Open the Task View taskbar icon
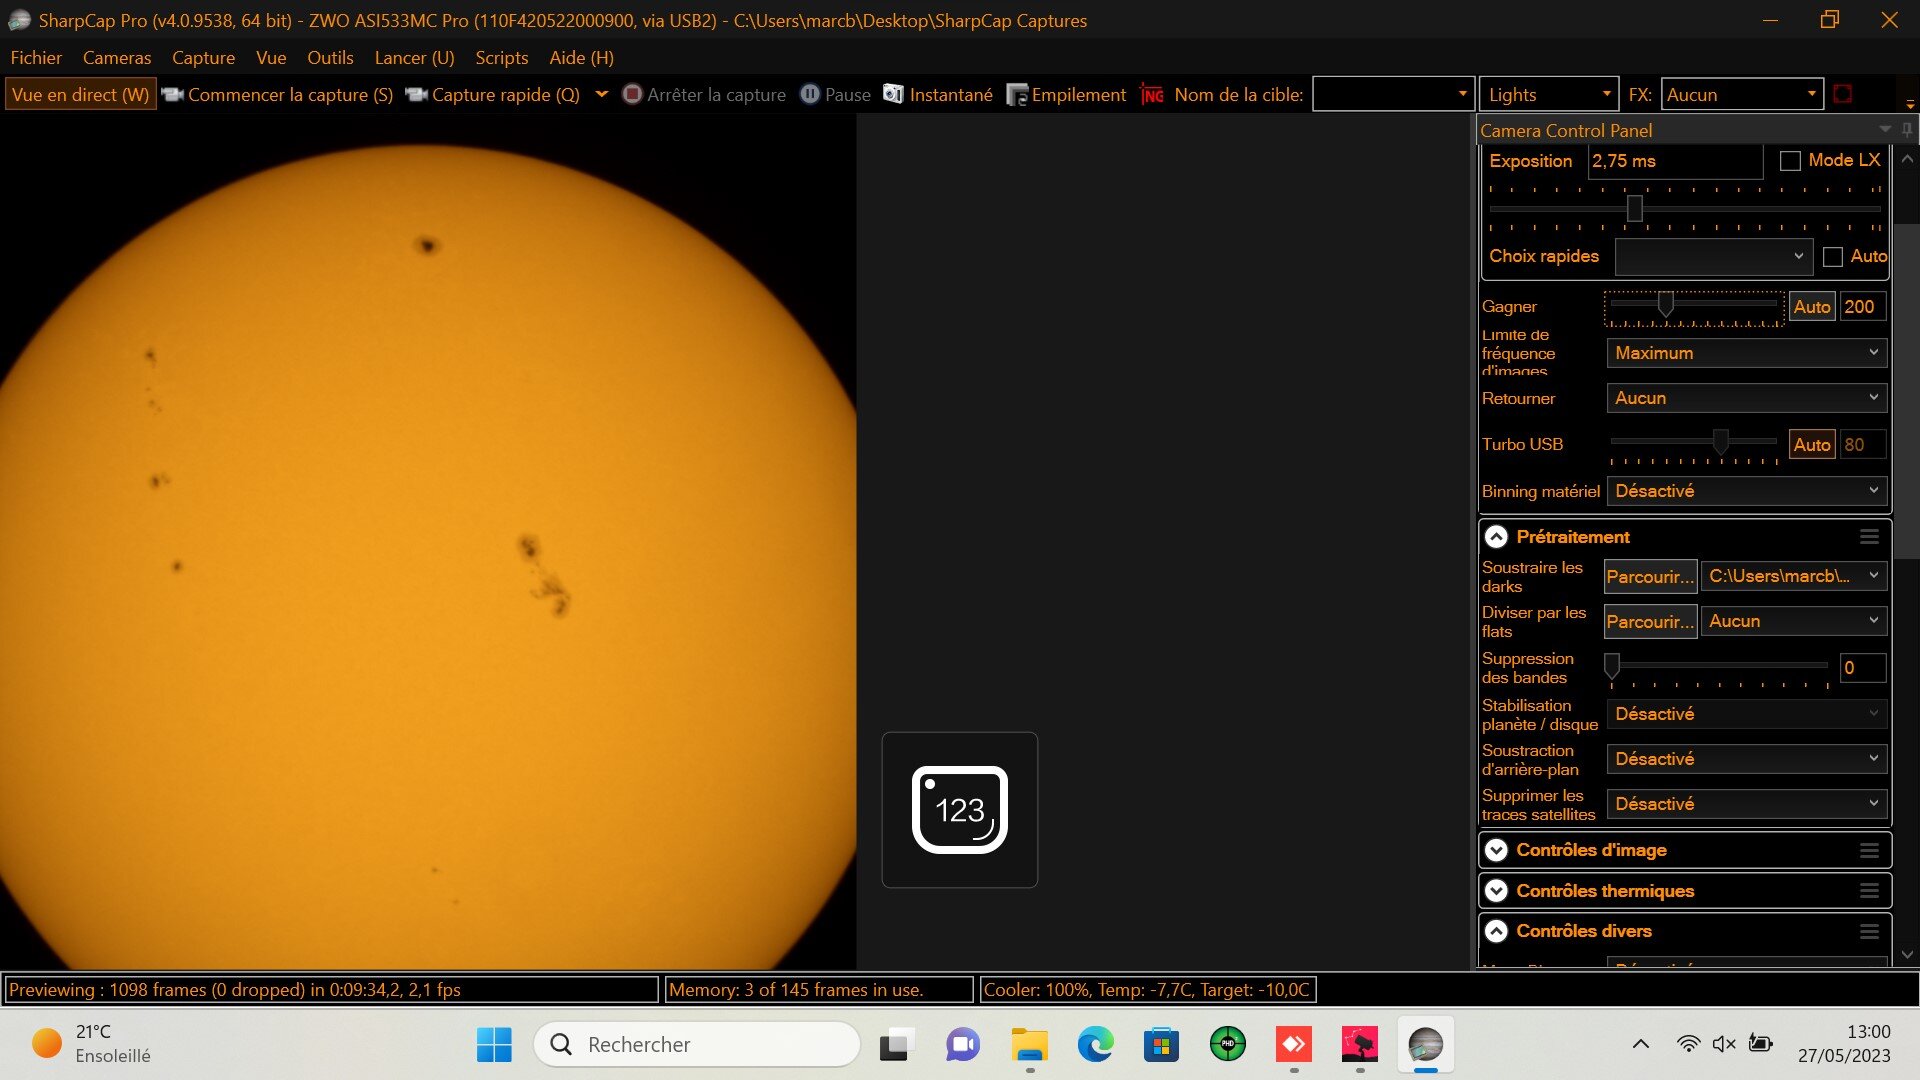This screenshot has width=1920, height=1080. (896, 1045)
